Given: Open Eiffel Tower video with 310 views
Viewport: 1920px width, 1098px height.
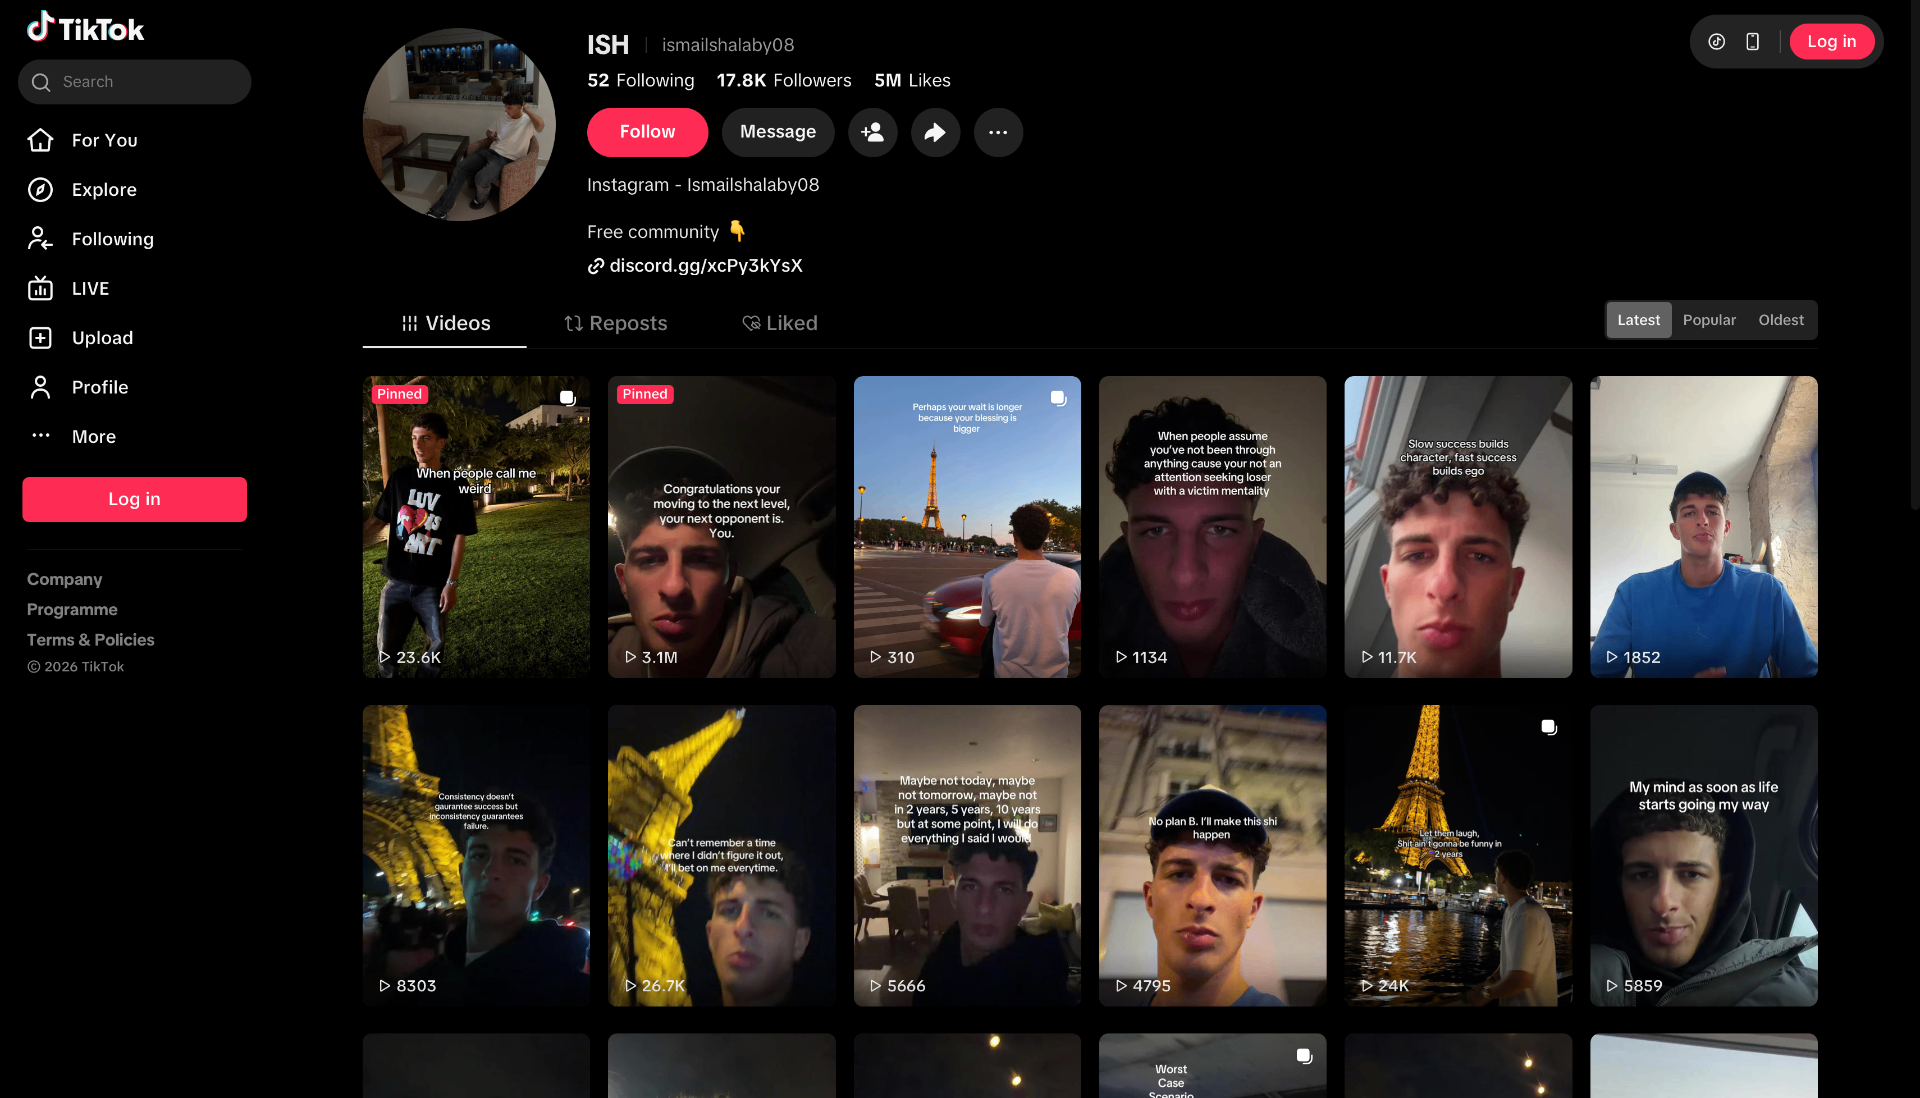Looking at the screenshot, I should pyautogui.click(x=967, y=527).
